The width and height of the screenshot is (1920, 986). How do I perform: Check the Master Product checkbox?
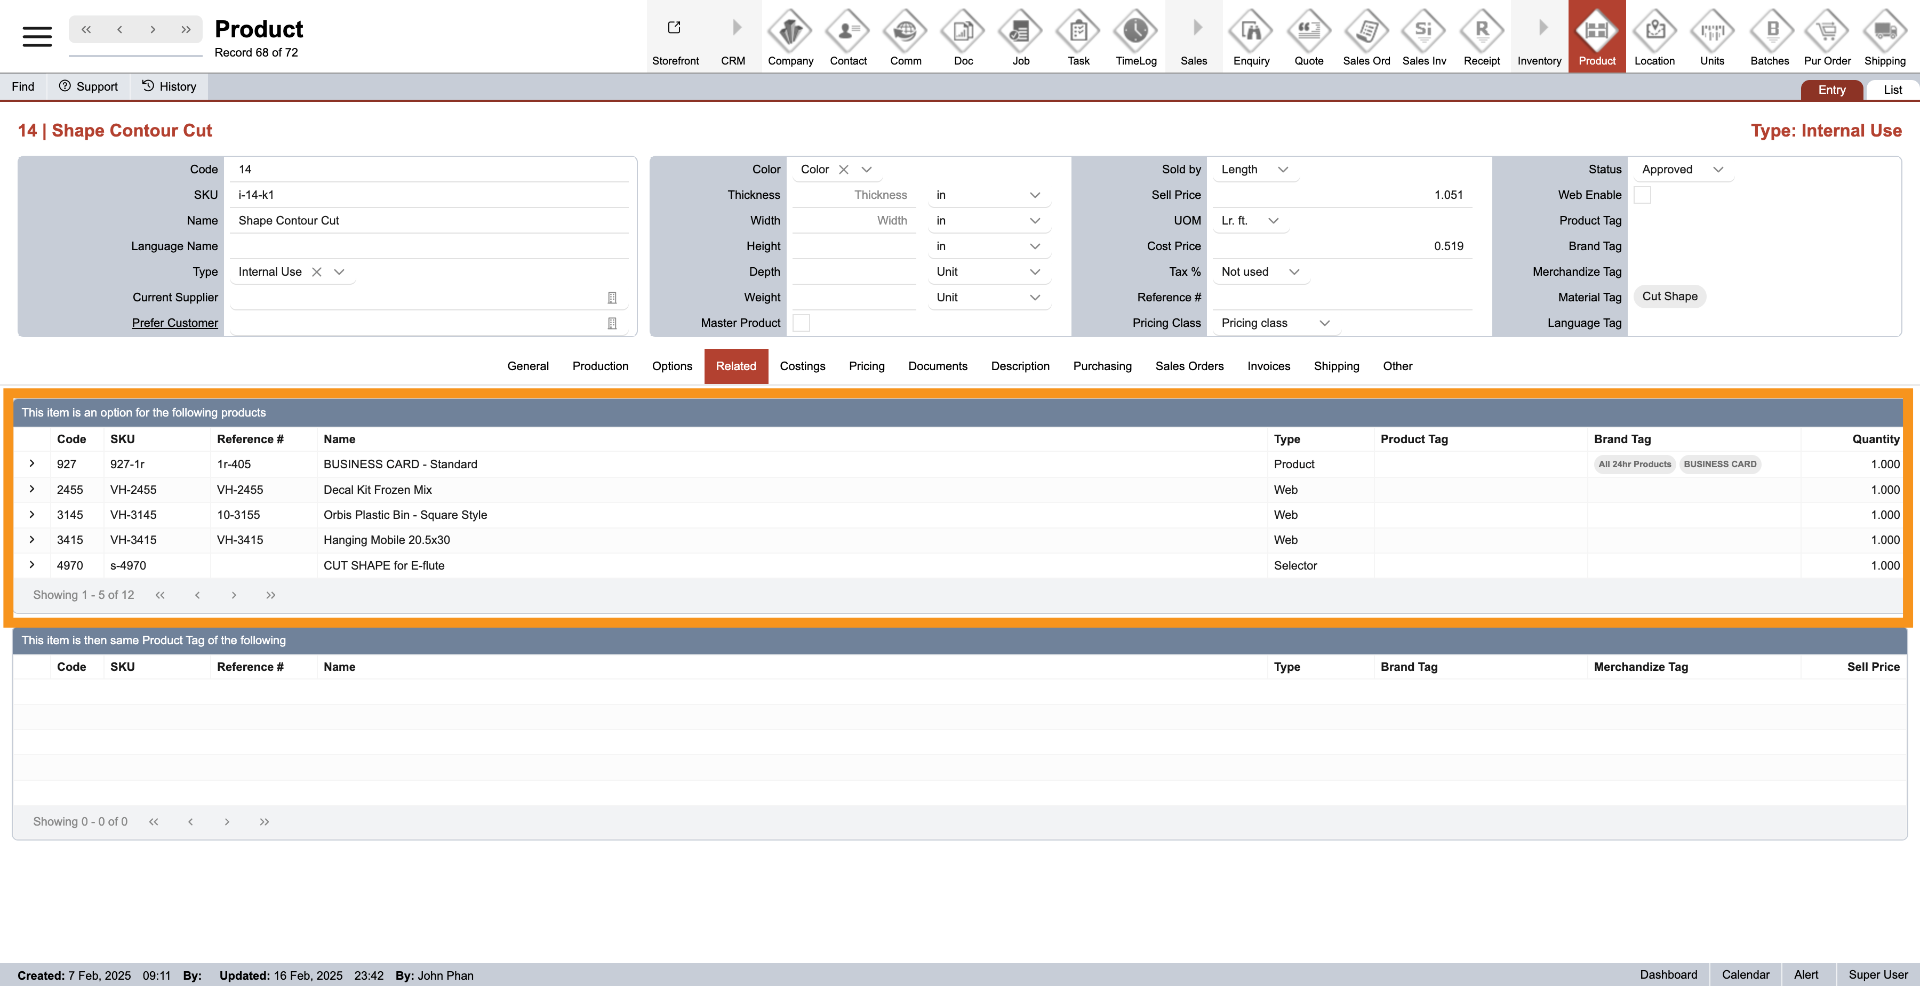pos(801,323)
